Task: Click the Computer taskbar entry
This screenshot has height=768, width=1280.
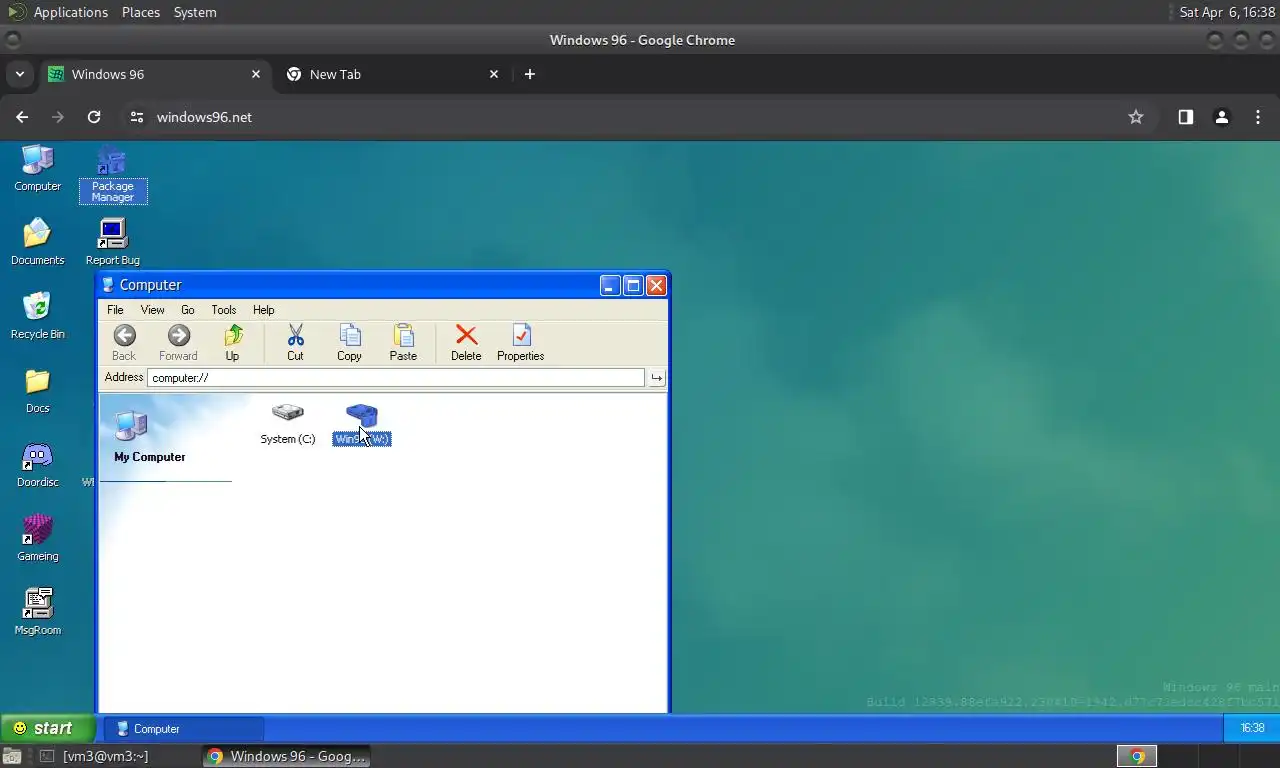Action: pos(186,729)
